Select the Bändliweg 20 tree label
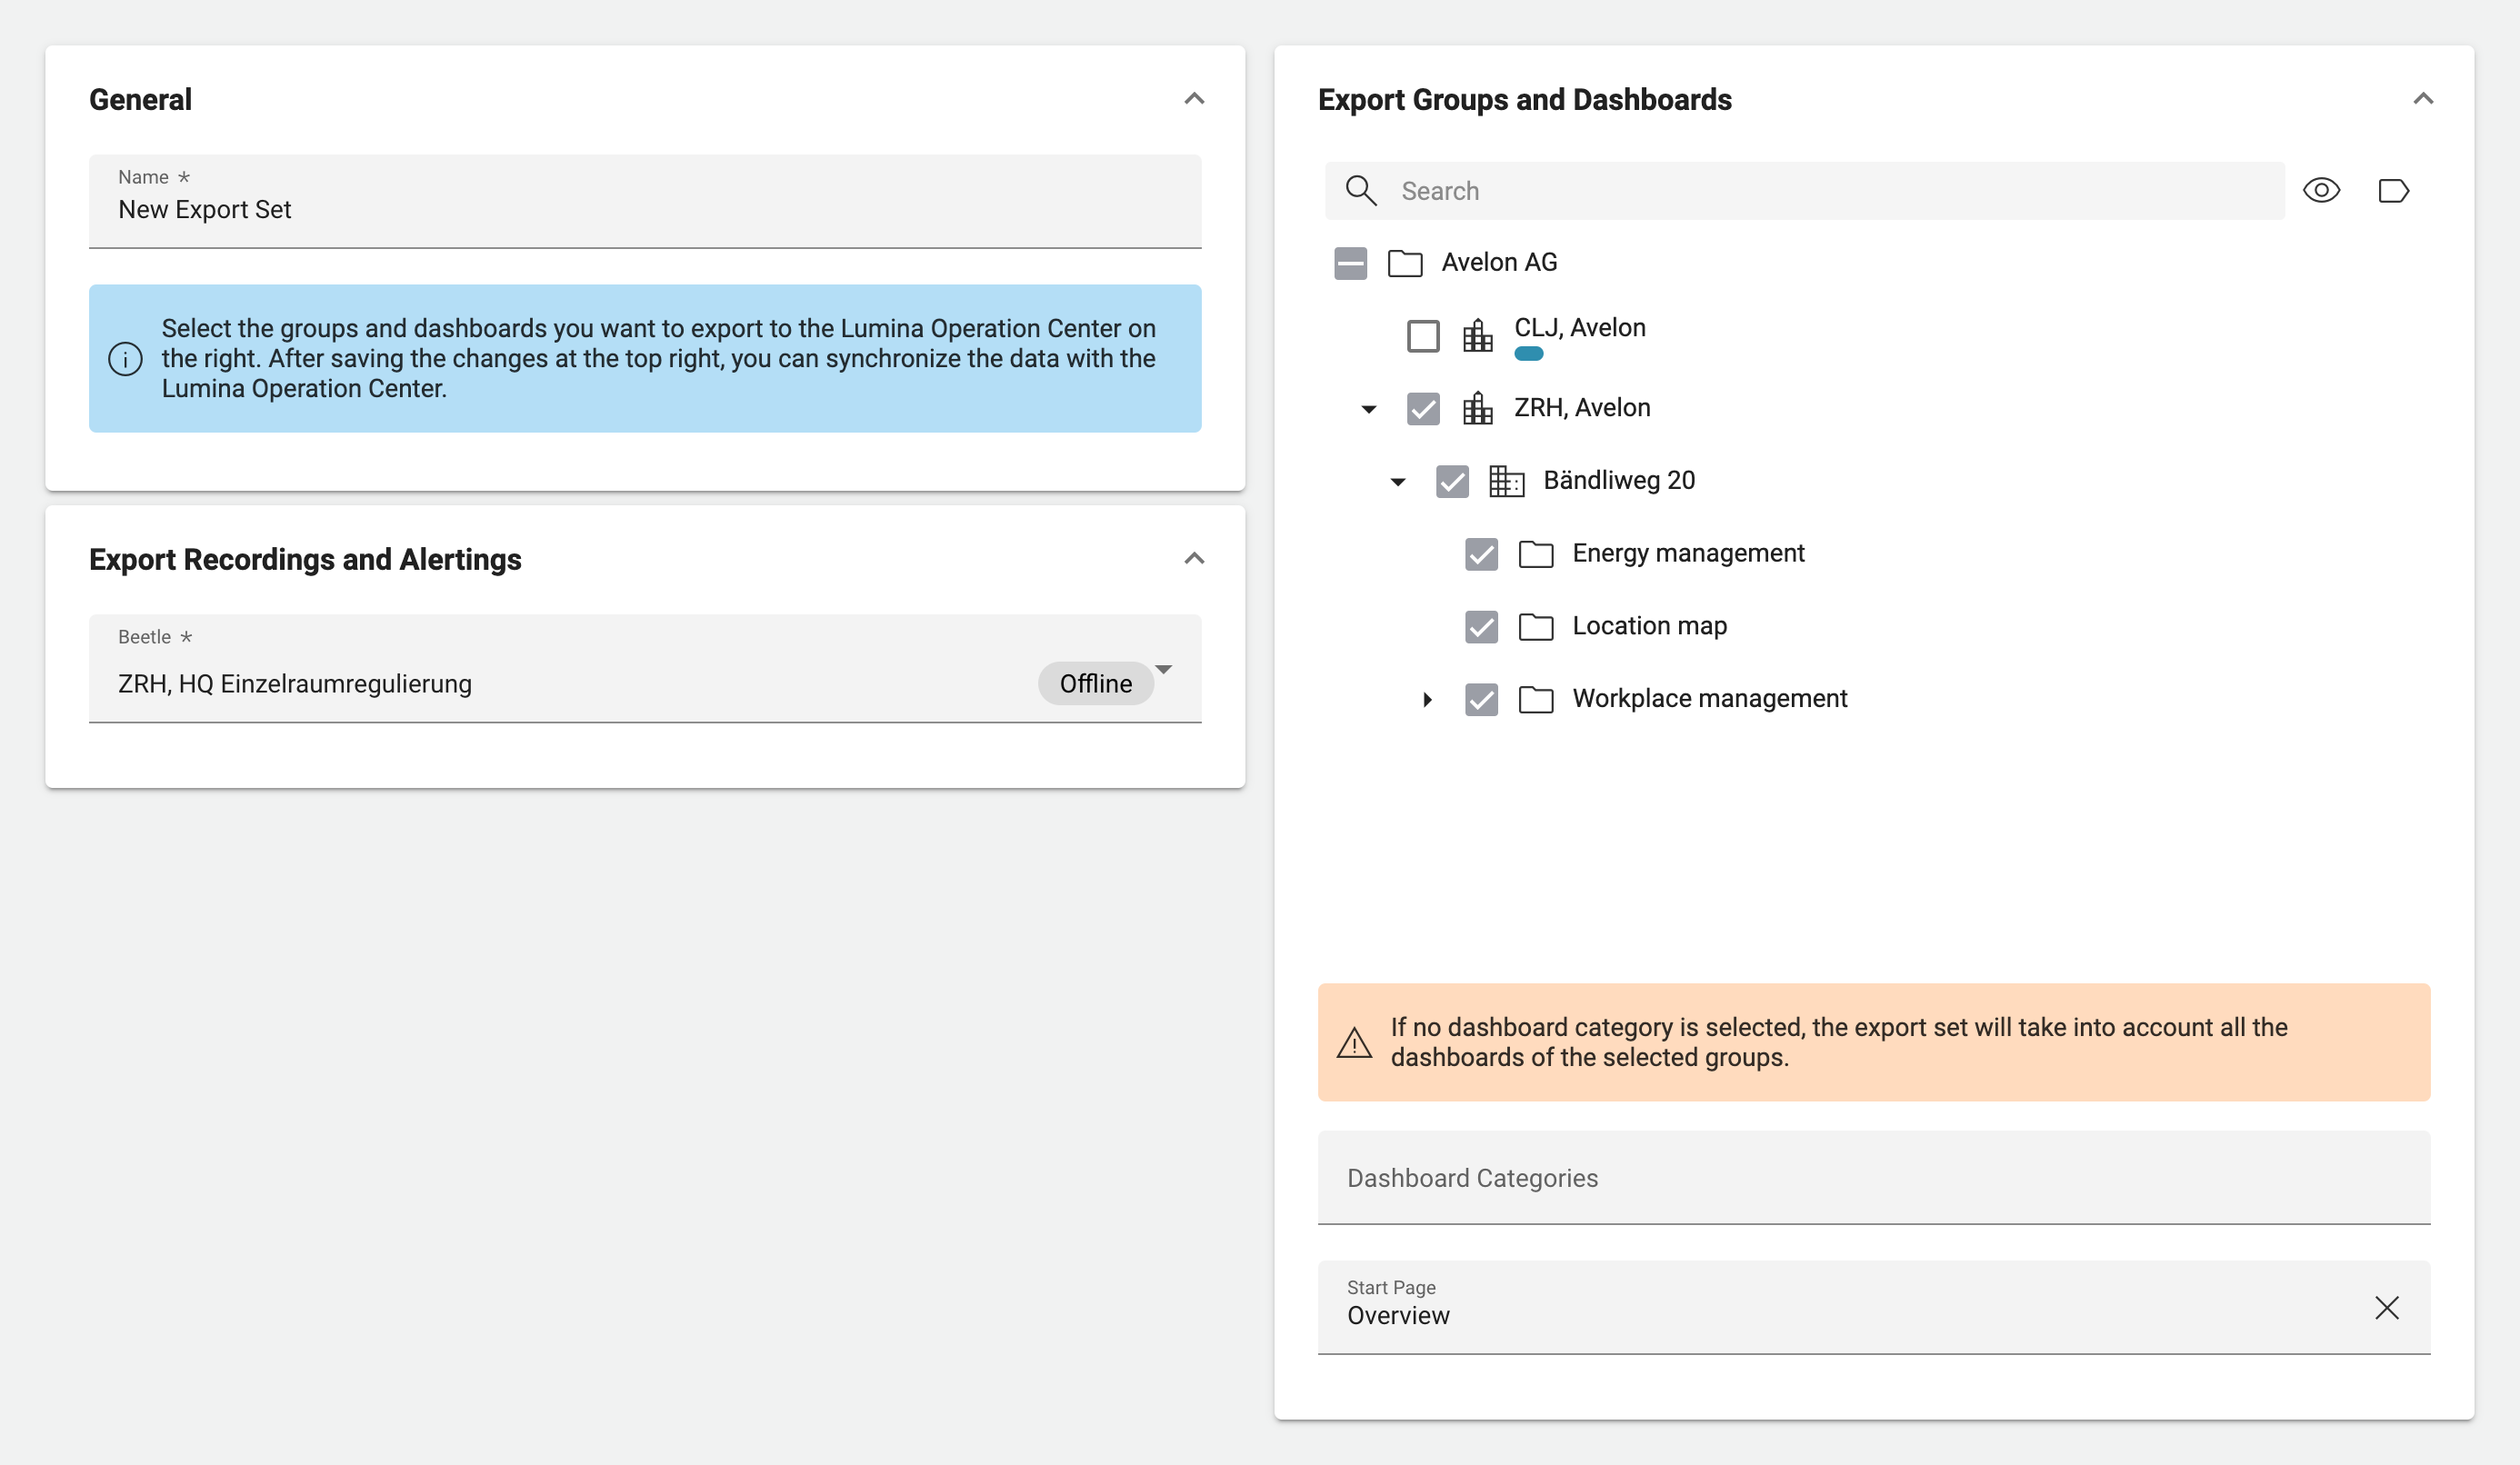The image size is (2520, 1465). coord(1619,481)
